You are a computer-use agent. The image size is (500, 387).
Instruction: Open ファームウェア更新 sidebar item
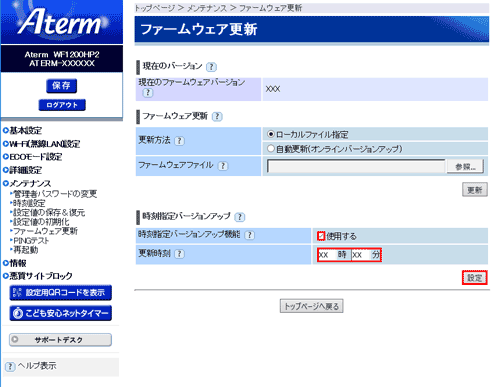45,231
